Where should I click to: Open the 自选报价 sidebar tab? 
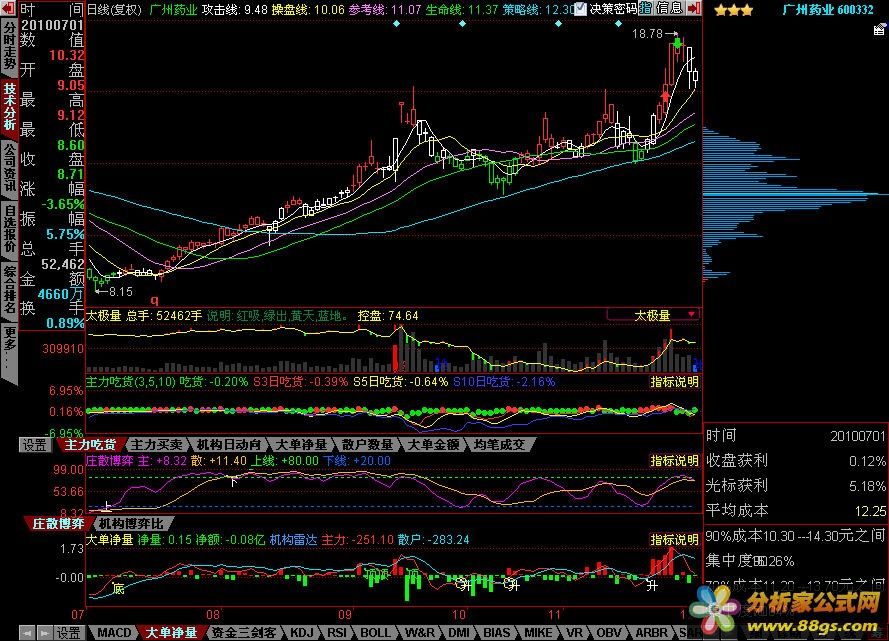pos(10,228)
